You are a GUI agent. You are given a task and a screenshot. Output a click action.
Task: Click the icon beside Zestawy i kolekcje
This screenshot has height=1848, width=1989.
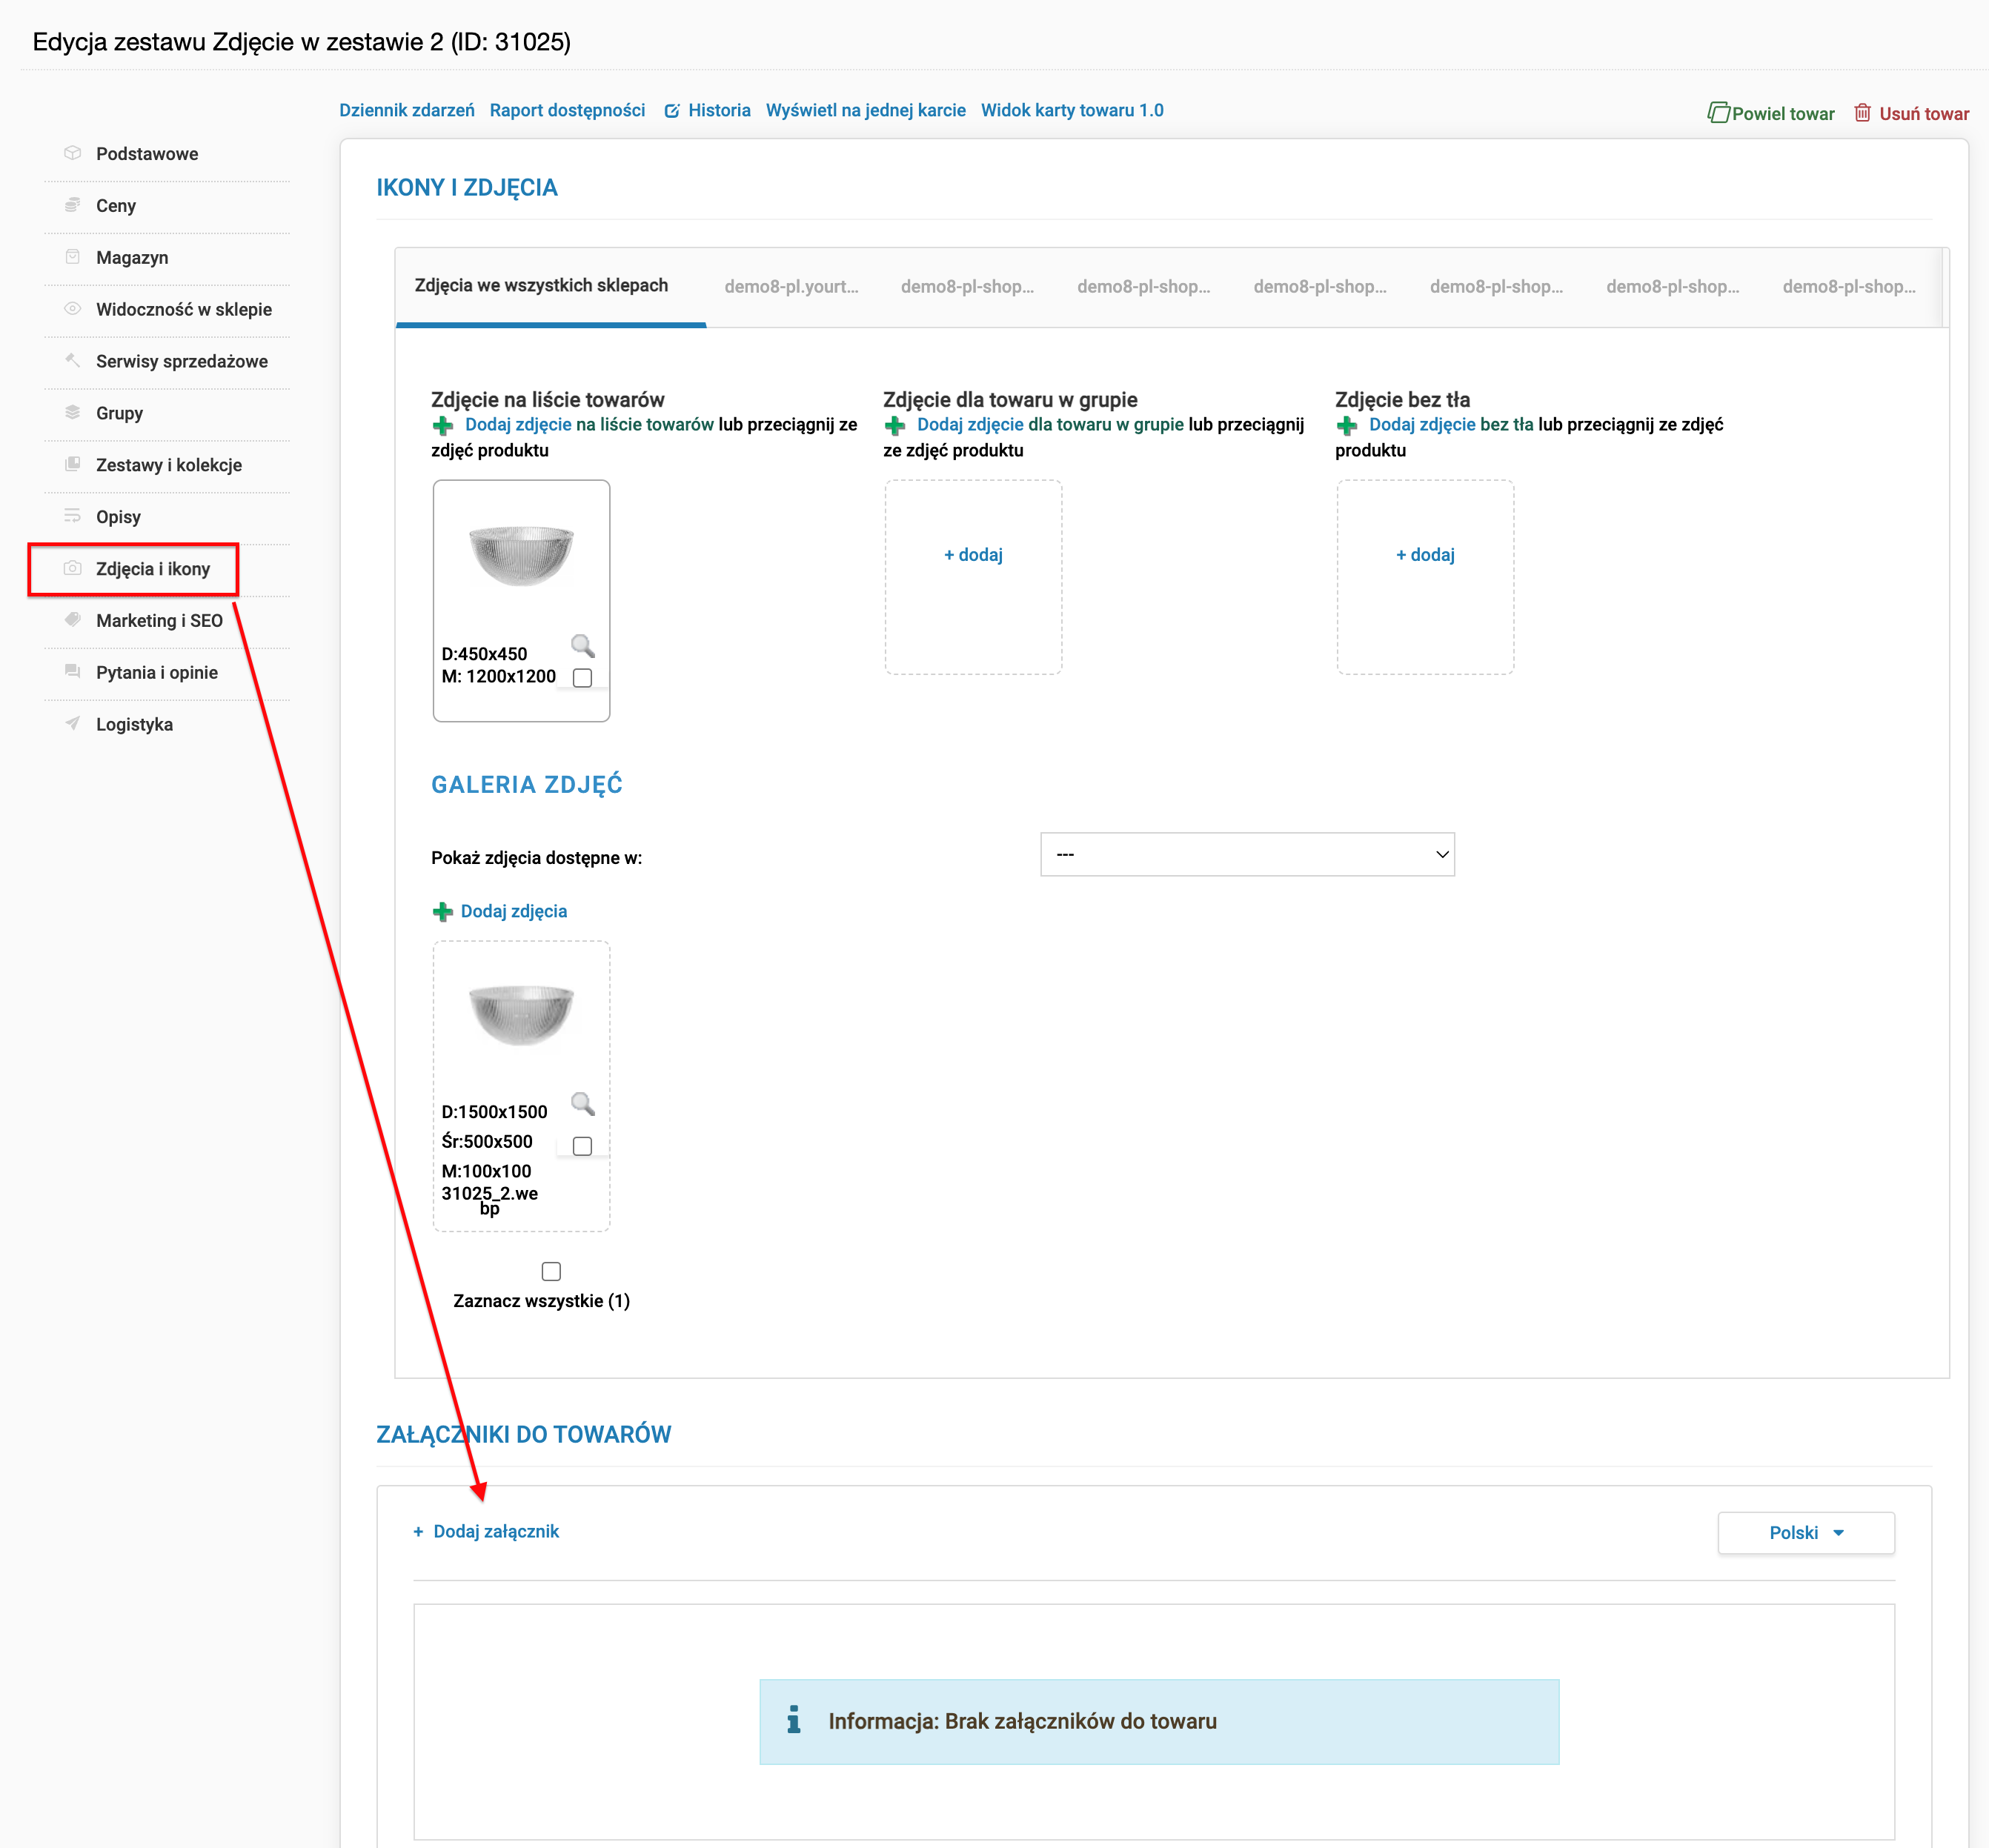click(x=72, y=464)
